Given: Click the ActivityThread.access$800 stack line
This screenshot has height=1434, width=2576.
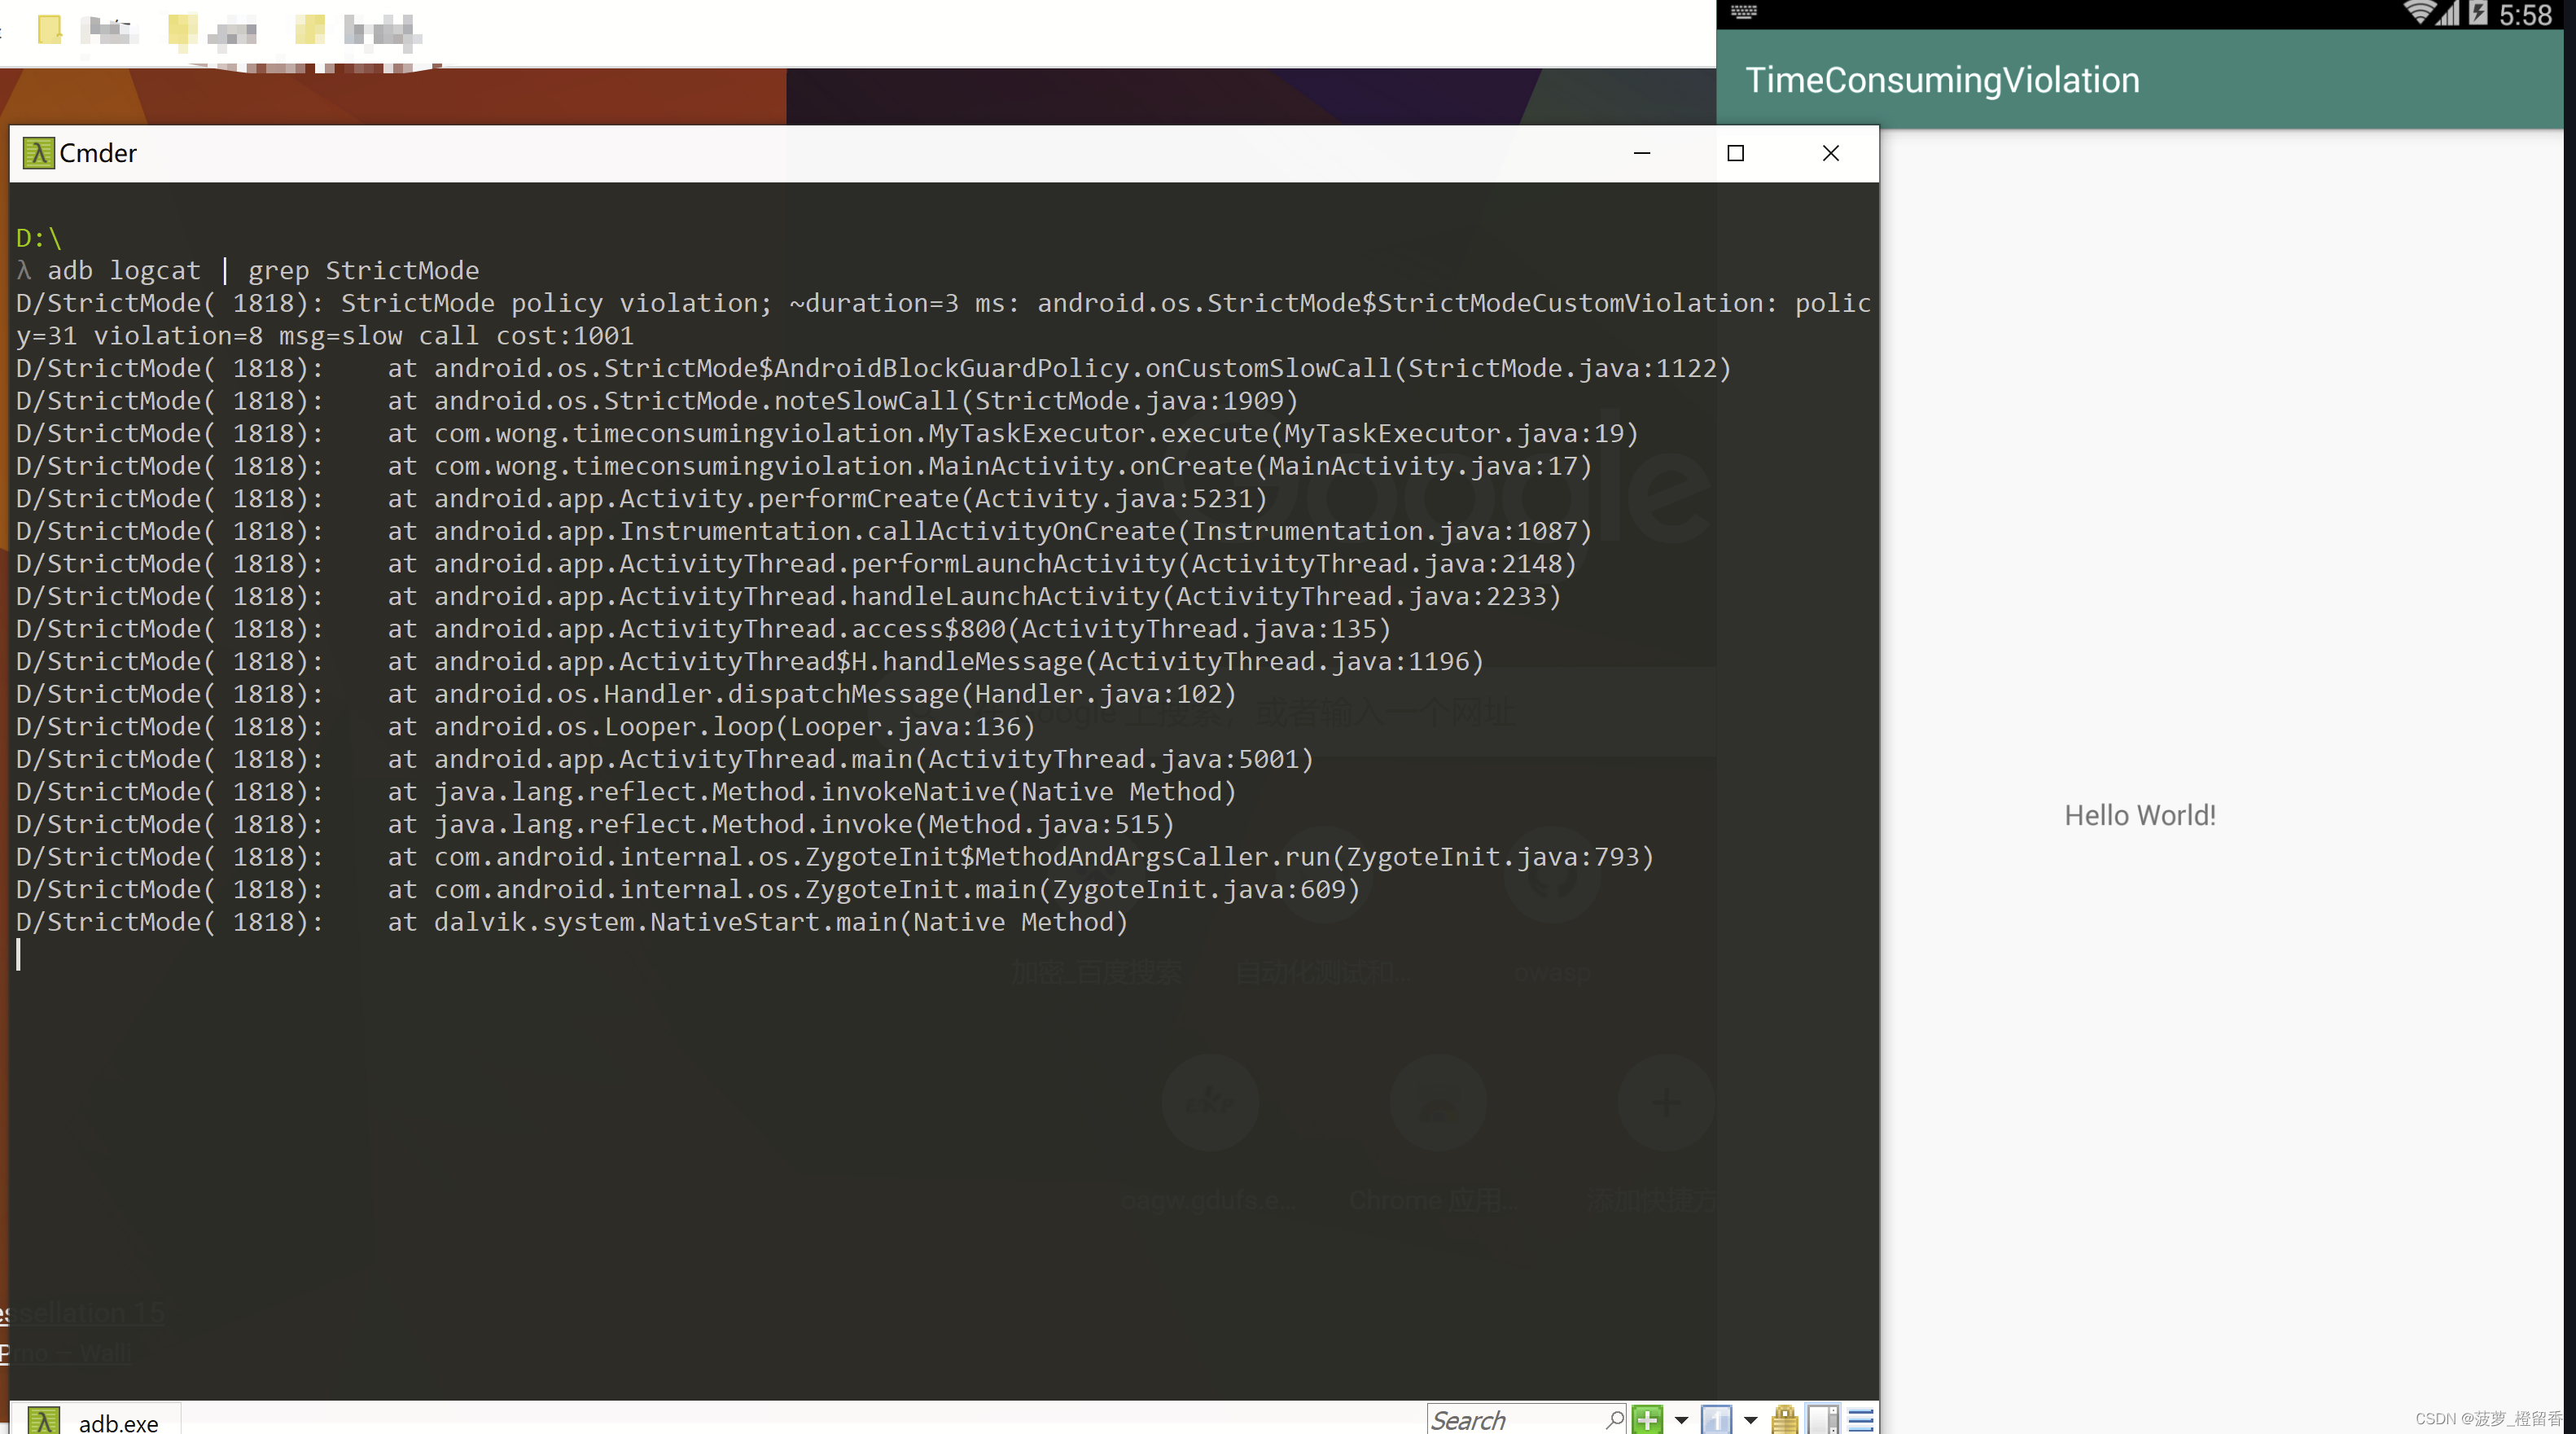Looking at the screenshot, I should pos(703,629).
